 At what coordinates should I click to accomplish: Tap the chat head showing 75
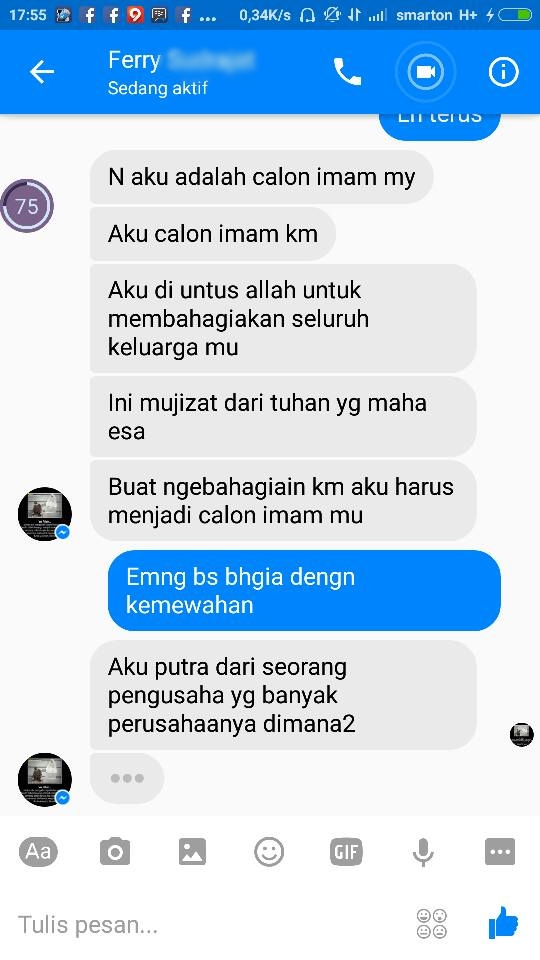click(27, 206)
